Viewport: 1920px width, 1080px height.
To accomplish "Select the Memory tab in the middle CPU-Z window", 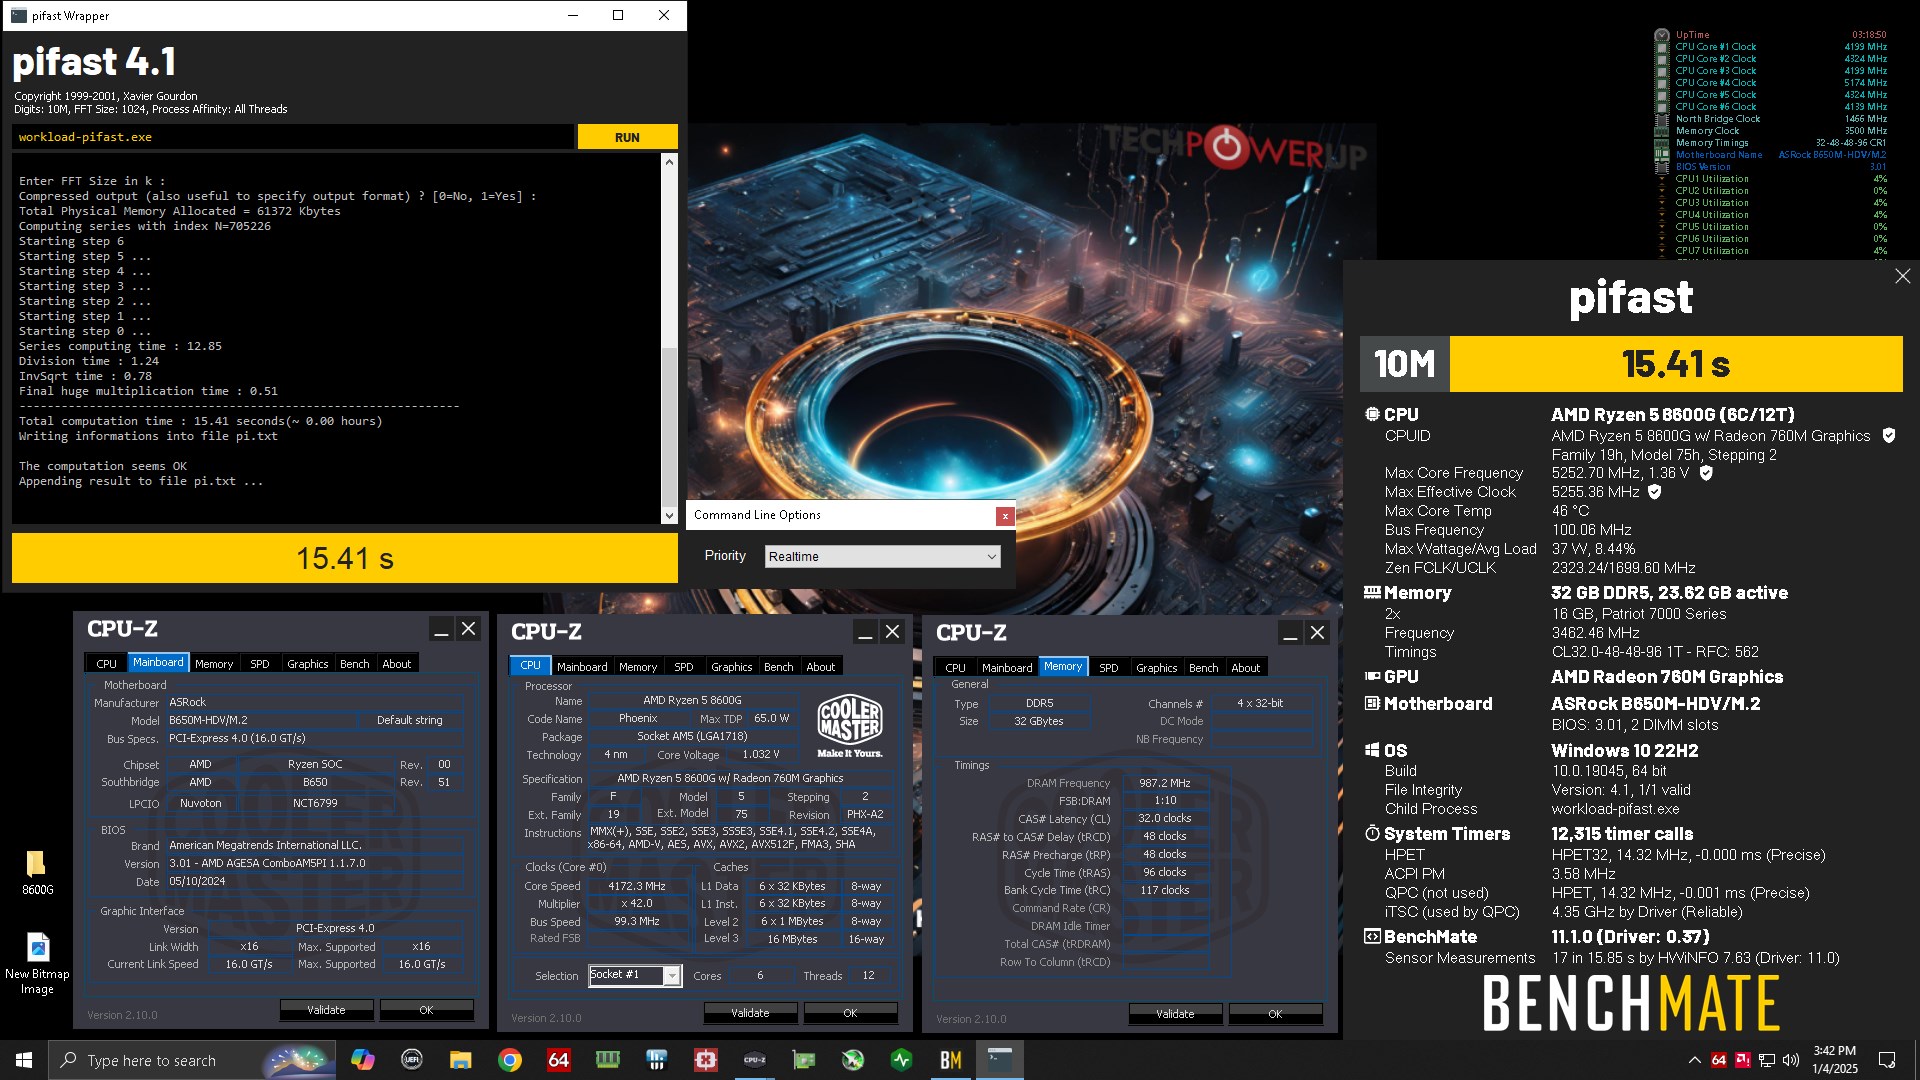I will [638, 667].
